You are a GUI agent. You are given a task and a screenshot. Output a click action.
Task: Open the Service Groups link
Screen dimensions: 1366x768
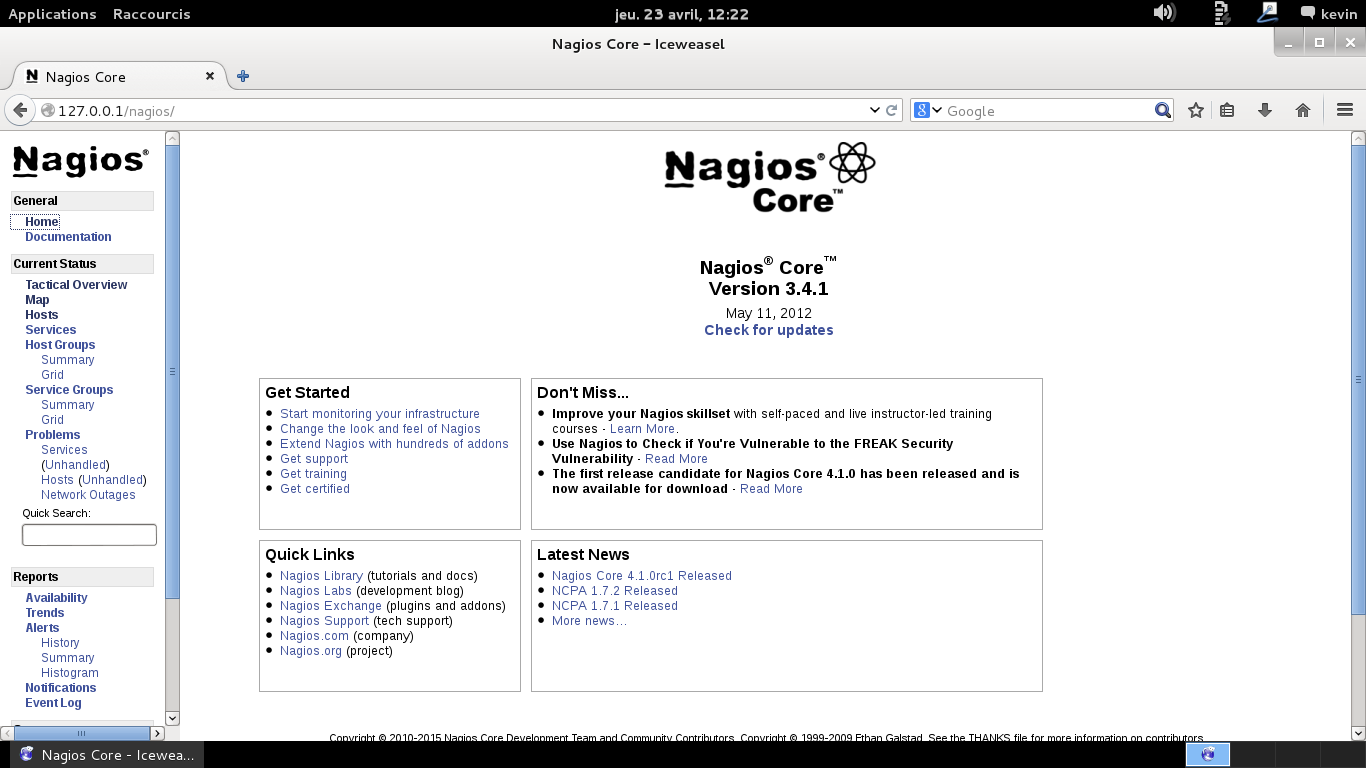[69, 390]
